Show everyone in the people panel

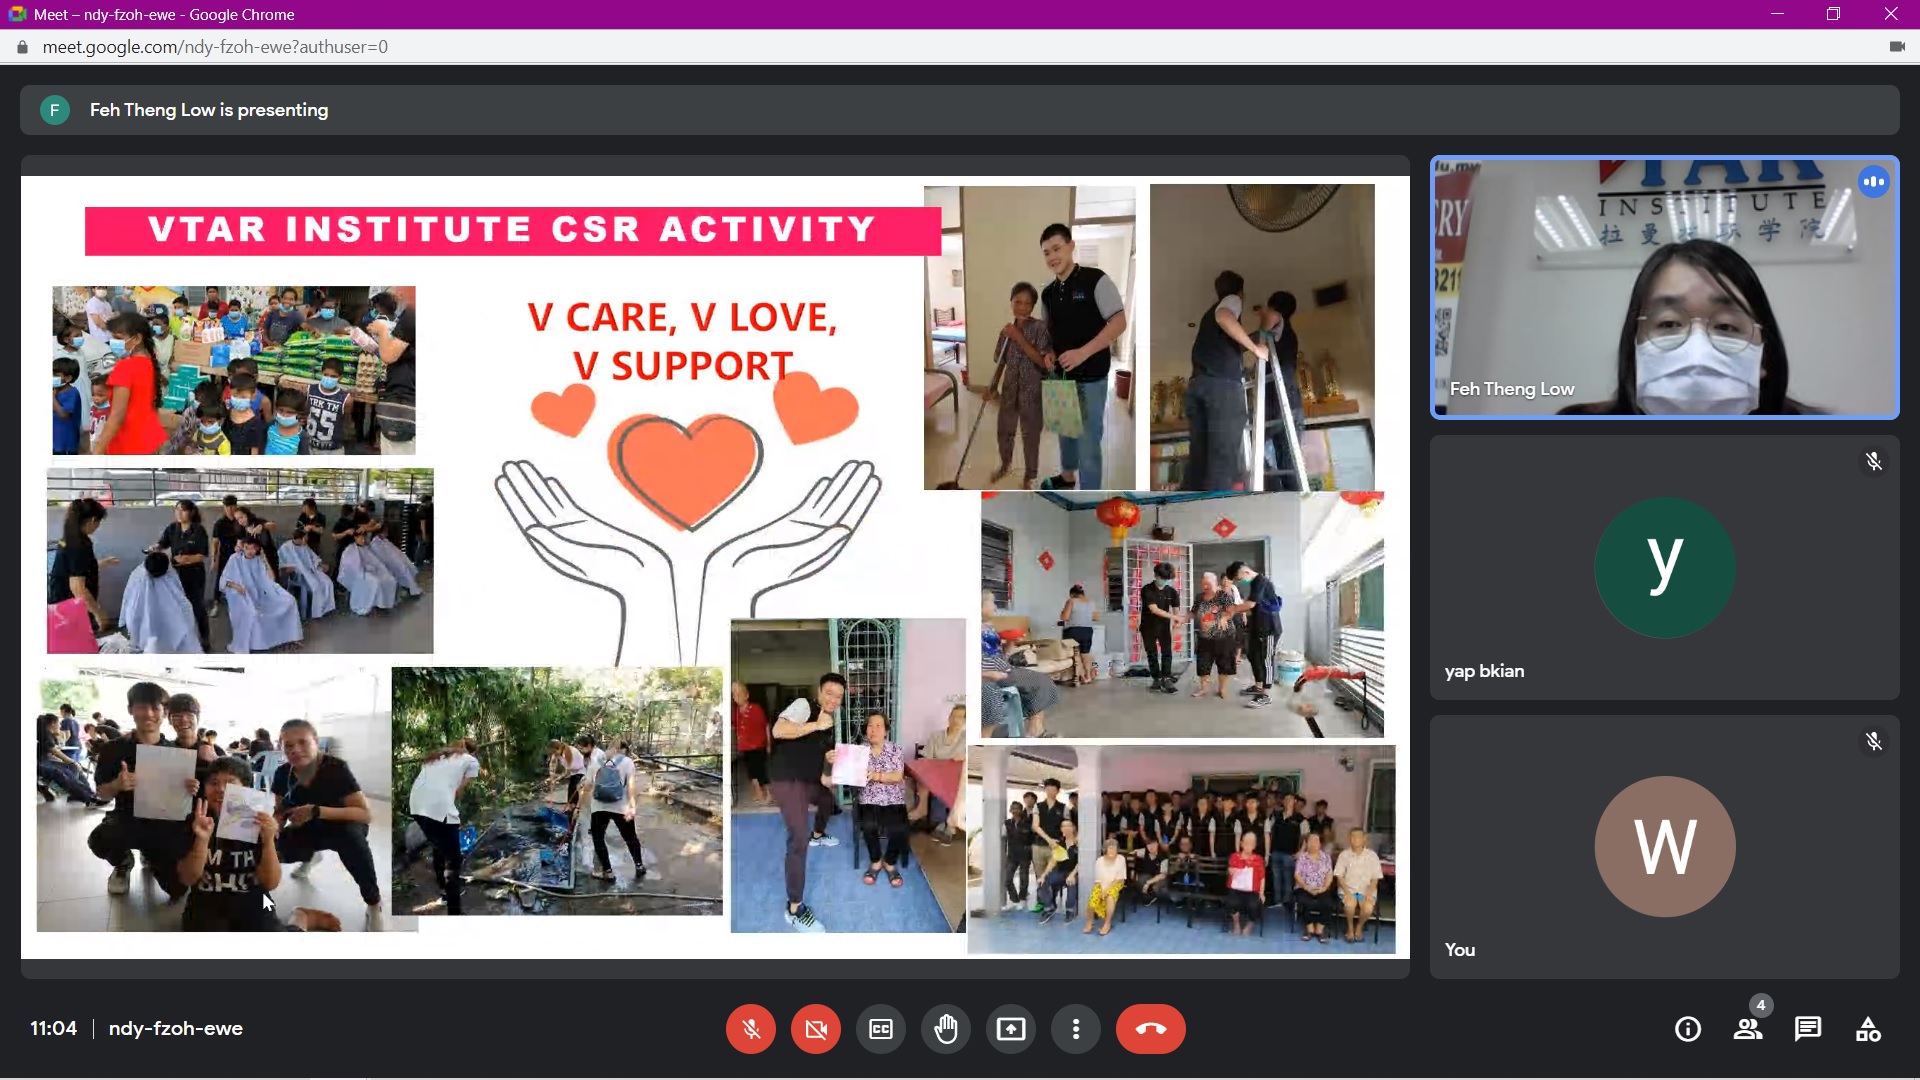(x=1748, y=1029)
